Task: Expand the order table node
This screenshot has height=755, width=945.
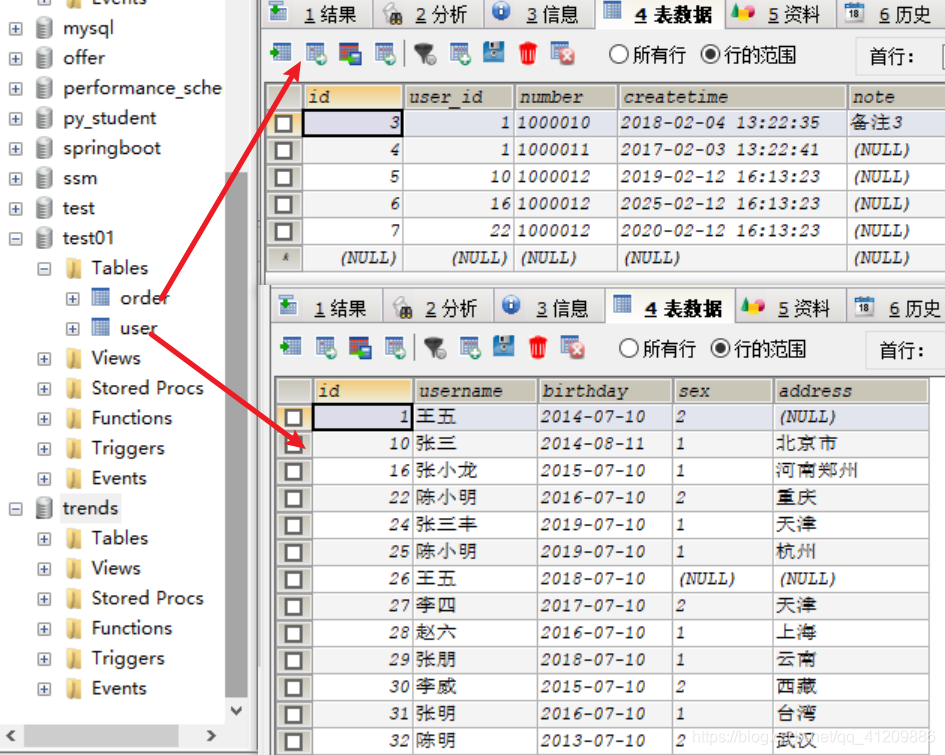Action: point(71,298)
